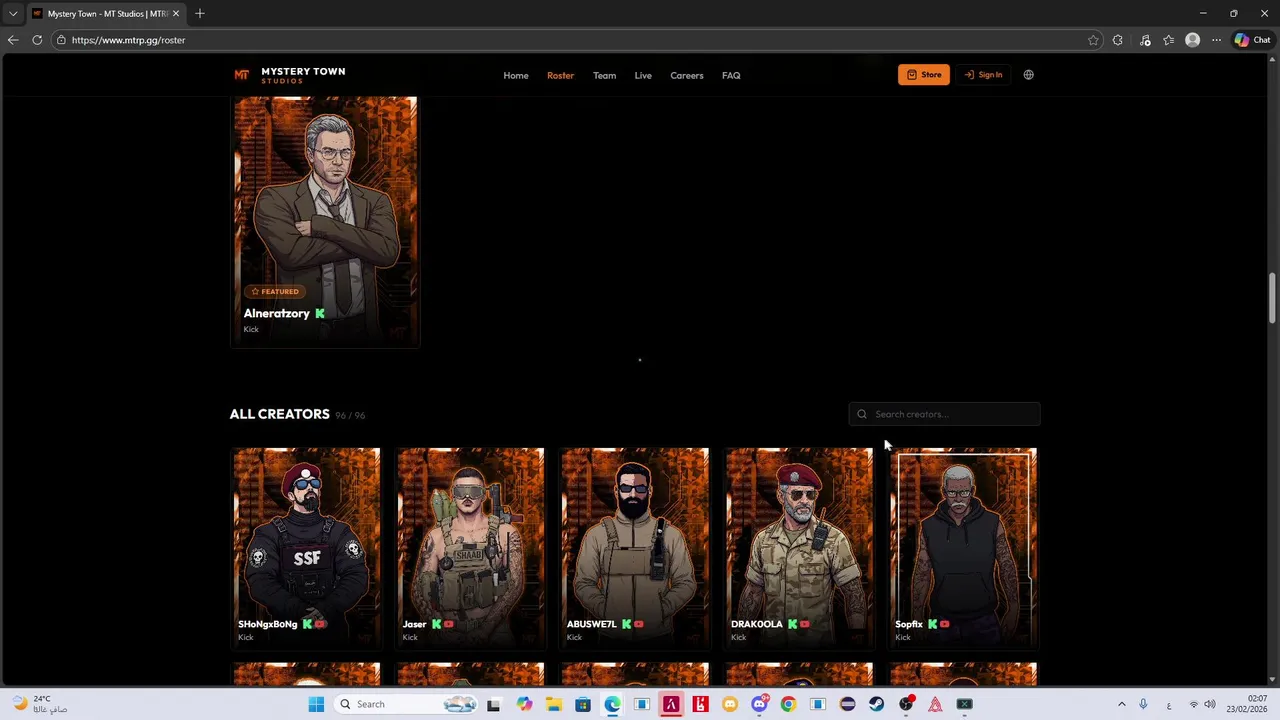Click the Alneratzory creator name
The height and width of the screenshot is (720, 1280).
point(276,313)
